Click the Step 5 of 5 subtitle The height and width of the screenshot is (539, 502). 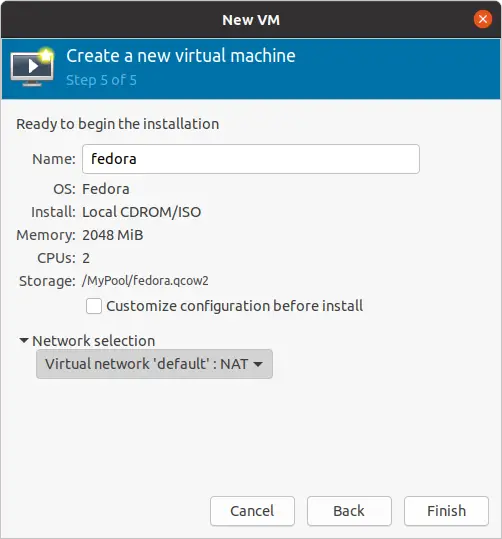(101, 80)
